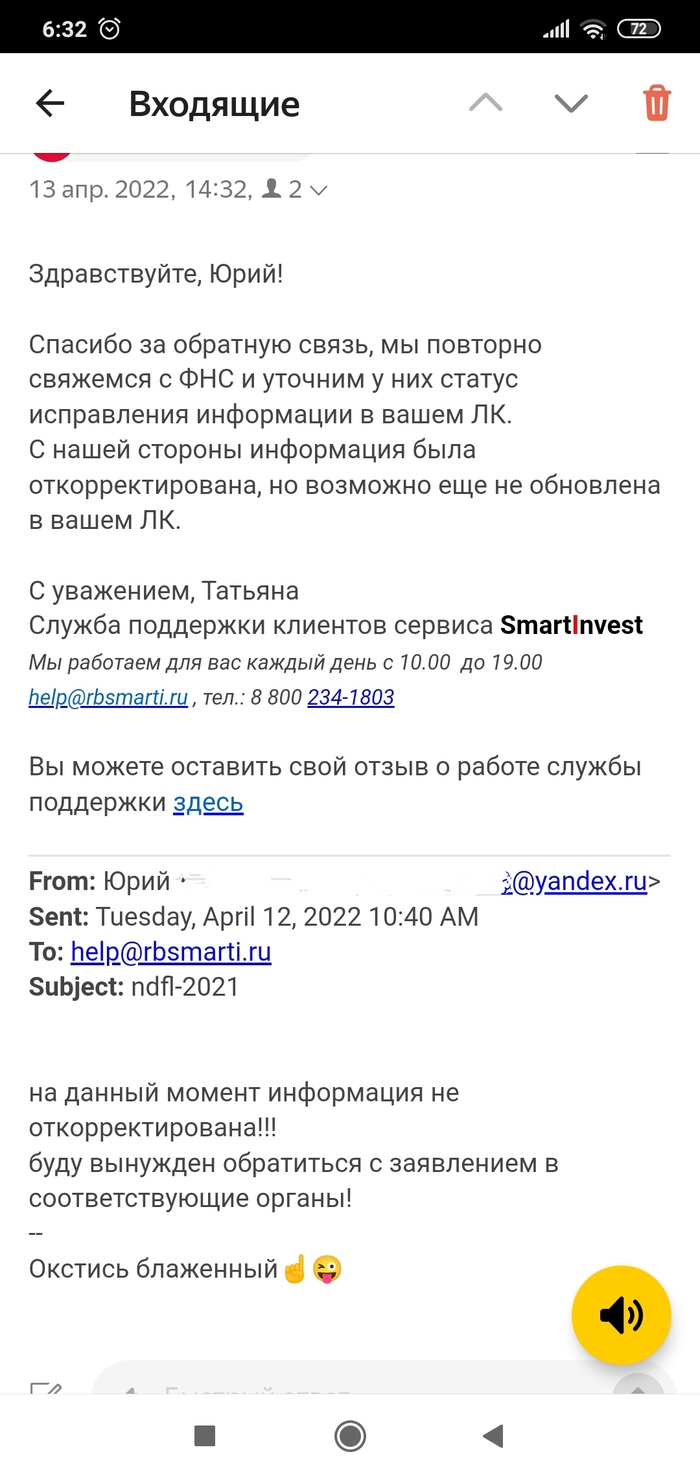
Task: Call phone number 234-1803 link
Action: pos(350,698)
